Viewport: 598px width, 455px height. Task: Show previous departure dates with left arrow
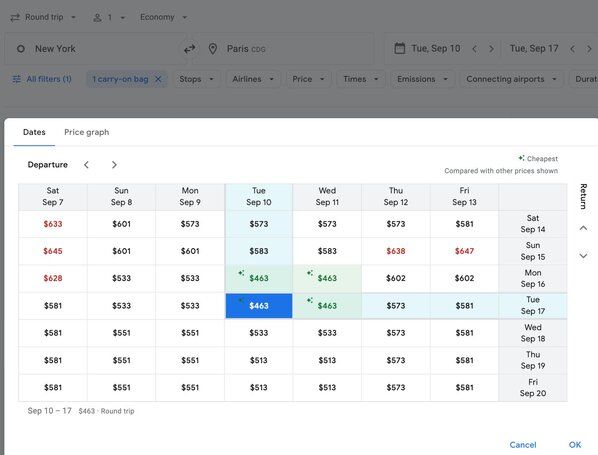(x=87, y=165)
